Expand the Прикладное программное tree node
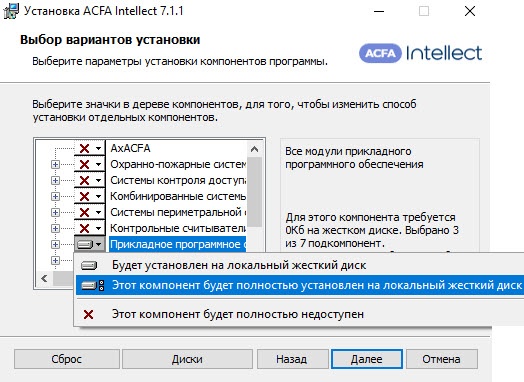Screen dimensions: 524x382 55,245
